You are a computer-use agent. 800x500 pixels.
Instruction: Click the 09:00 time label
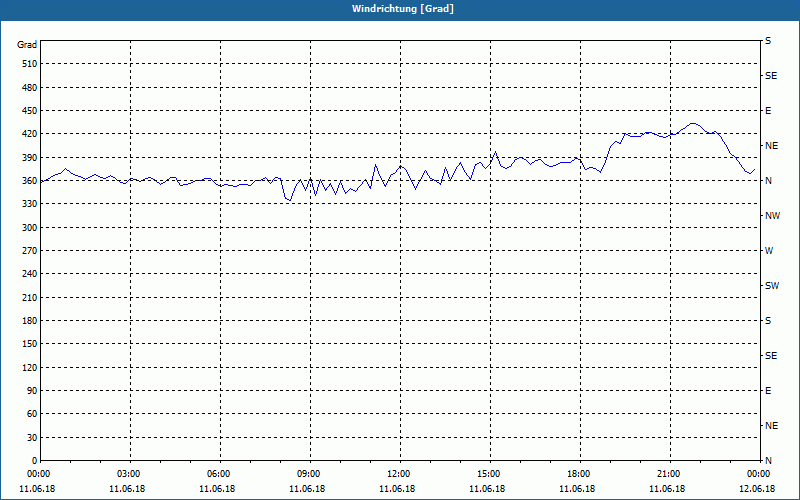[x=309, y=474]
